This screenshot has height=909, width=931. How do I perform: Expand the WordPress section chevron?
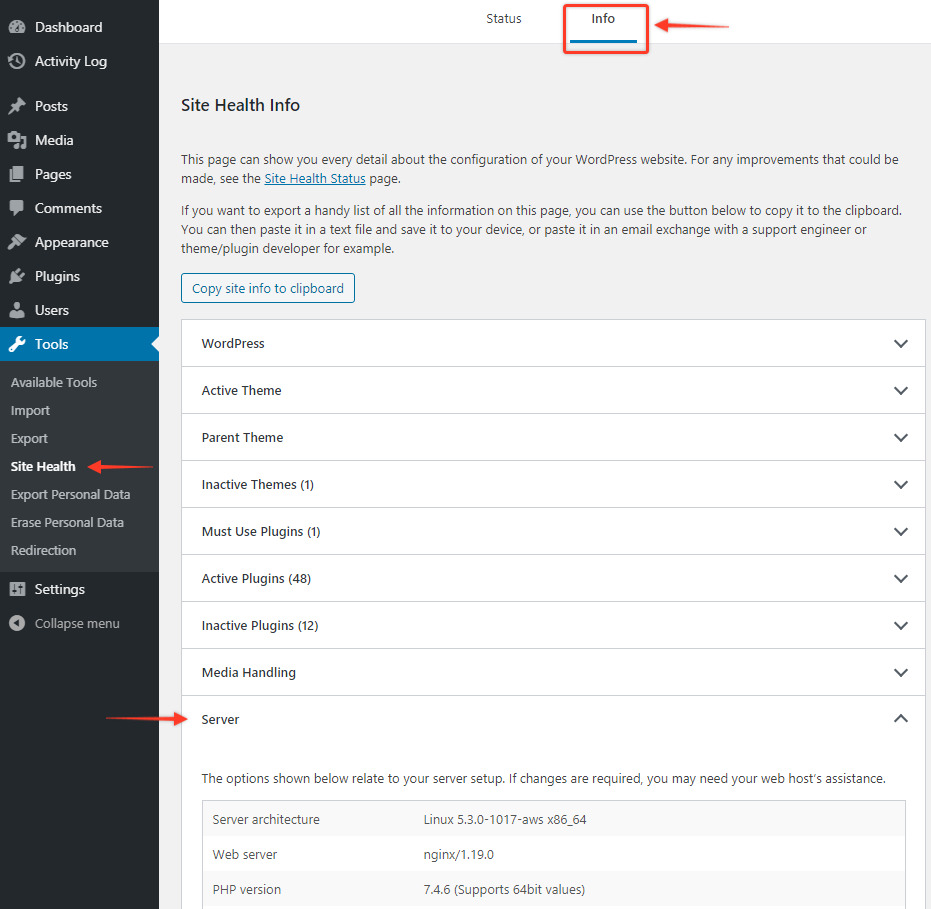900,344
